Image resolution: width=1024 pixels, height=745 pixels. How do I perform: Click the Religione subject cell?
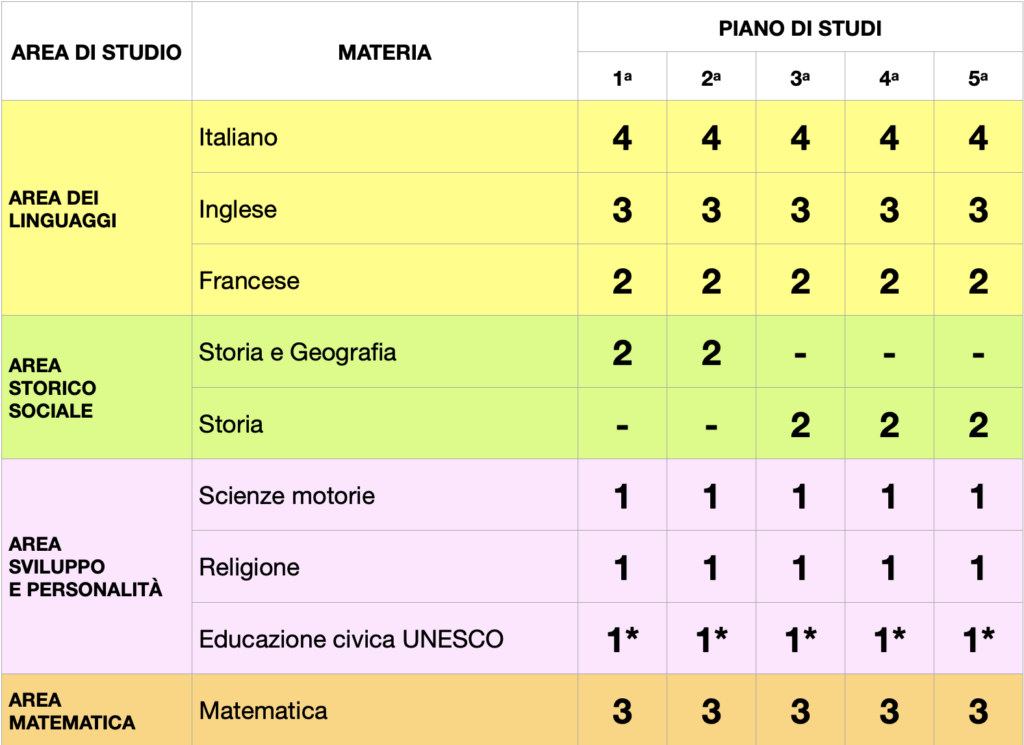[385, 567]
